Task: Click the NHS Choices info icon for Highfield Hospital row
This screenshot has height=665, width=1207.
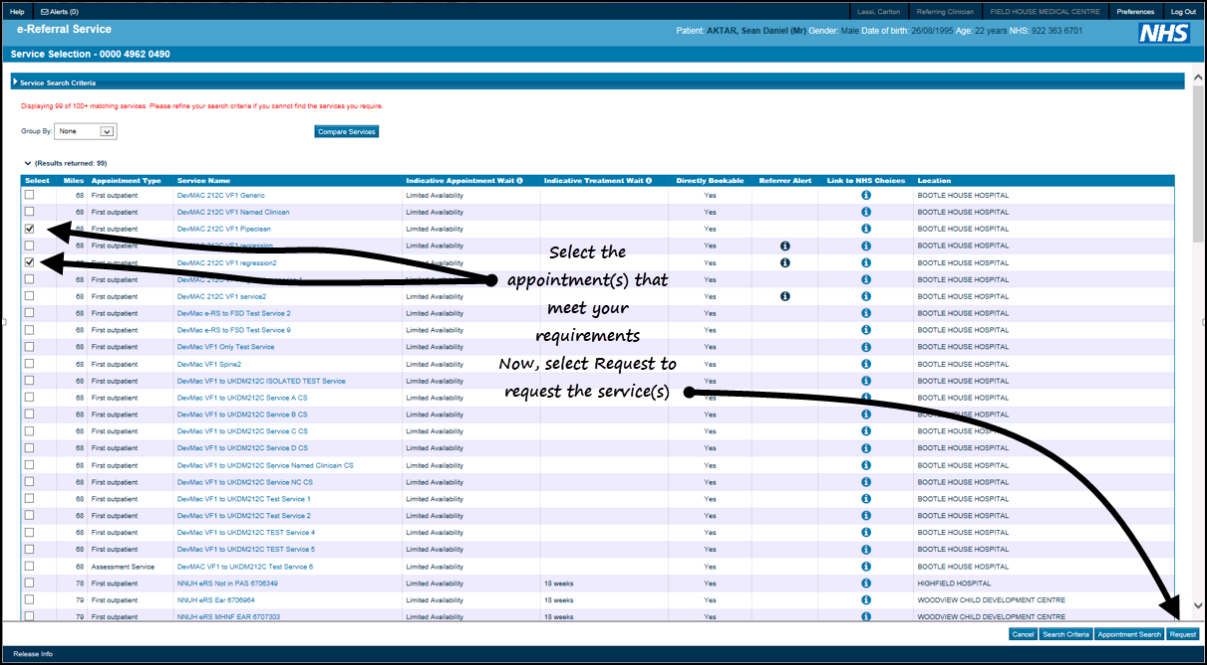Action: coord(865,583)
